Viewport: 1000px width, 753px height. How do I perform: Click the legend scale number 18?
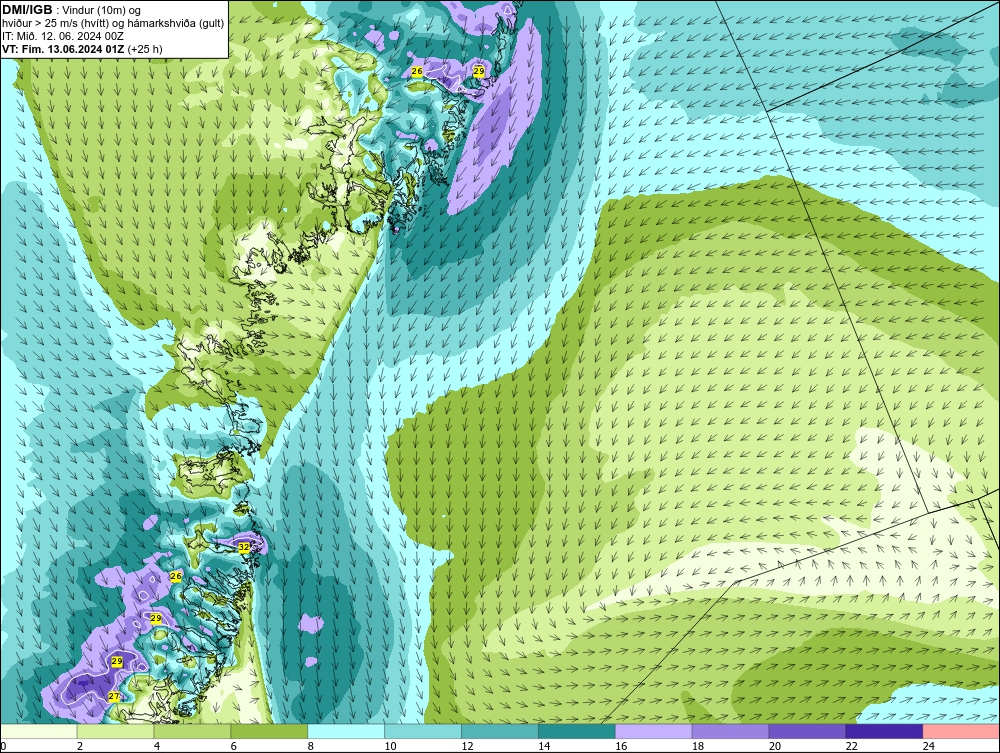tap(698, 746)
